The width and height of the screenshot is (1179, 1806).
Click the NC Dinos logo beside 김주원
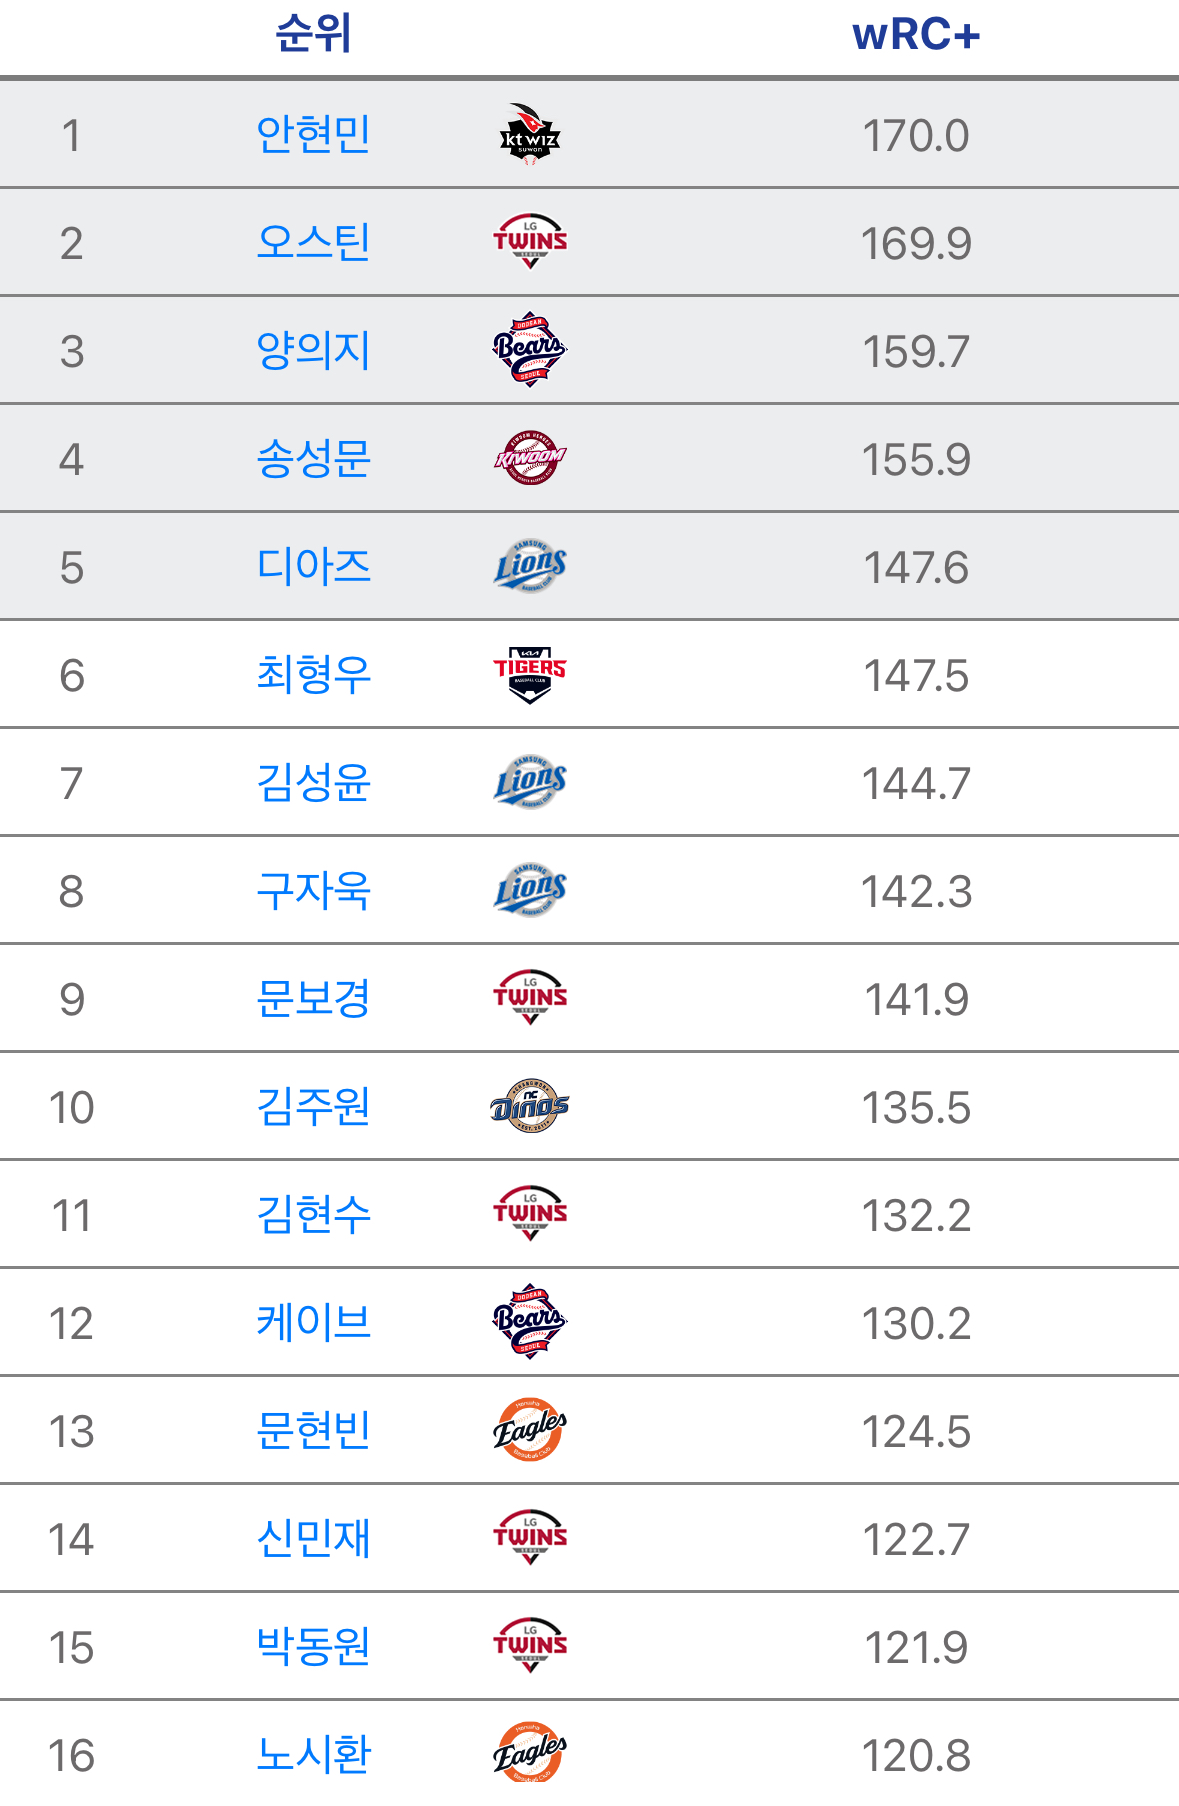point(530,1106)
